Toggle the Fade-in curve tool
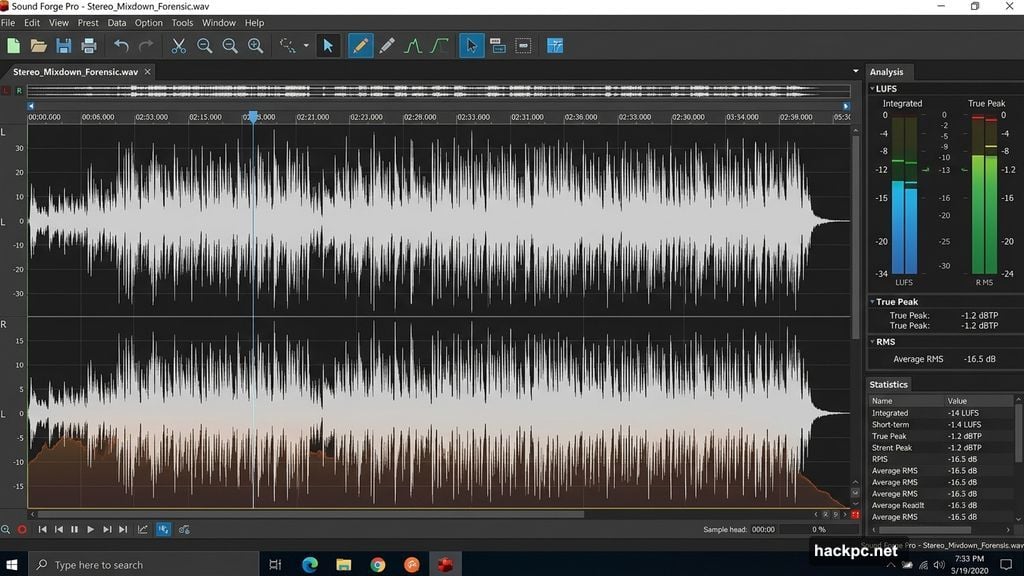 (x=442, y=45)
